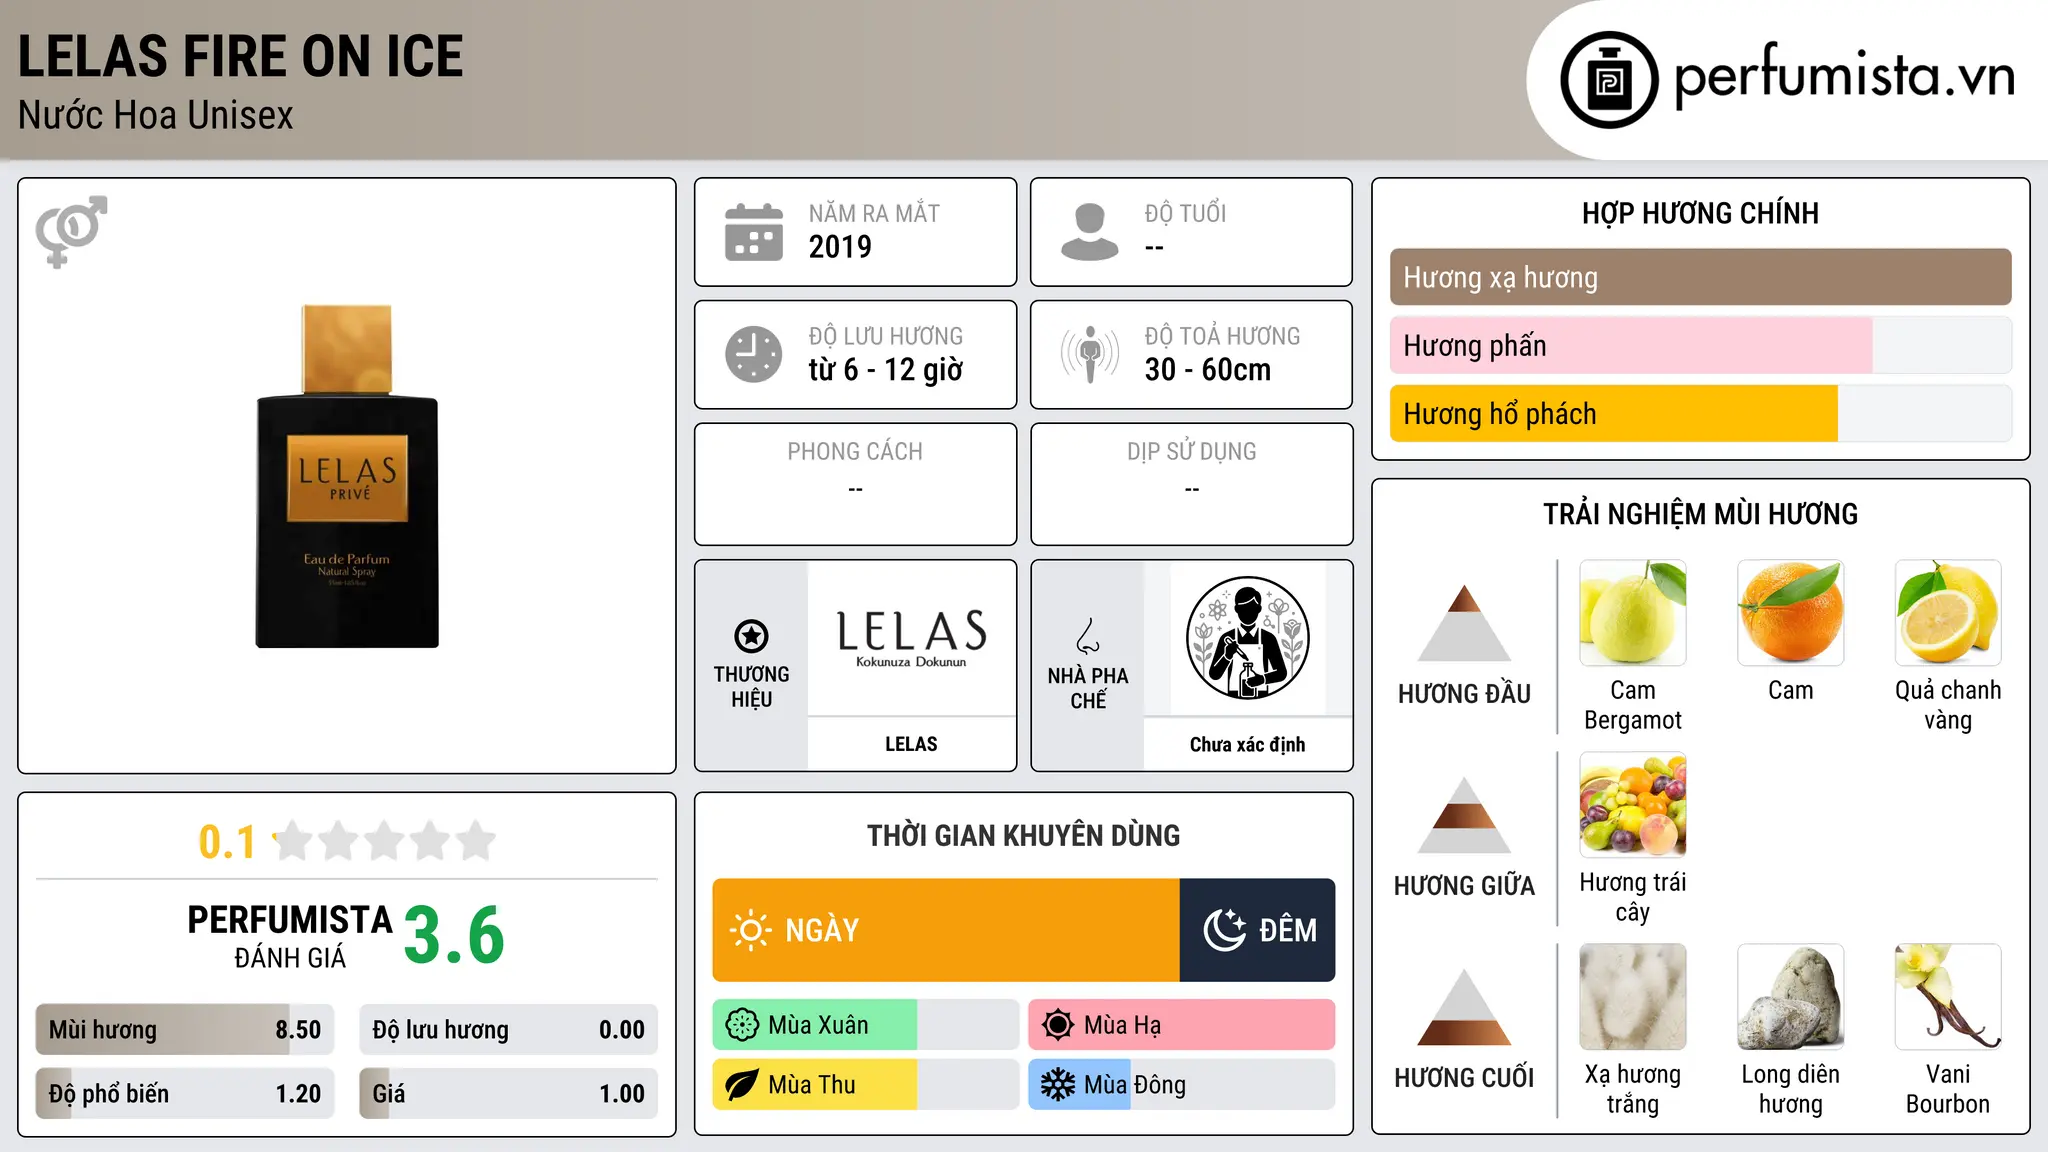Click the sun icon in the Ngày bar
Viewport: 2048px width, 1152px height.
coord(750,930)
